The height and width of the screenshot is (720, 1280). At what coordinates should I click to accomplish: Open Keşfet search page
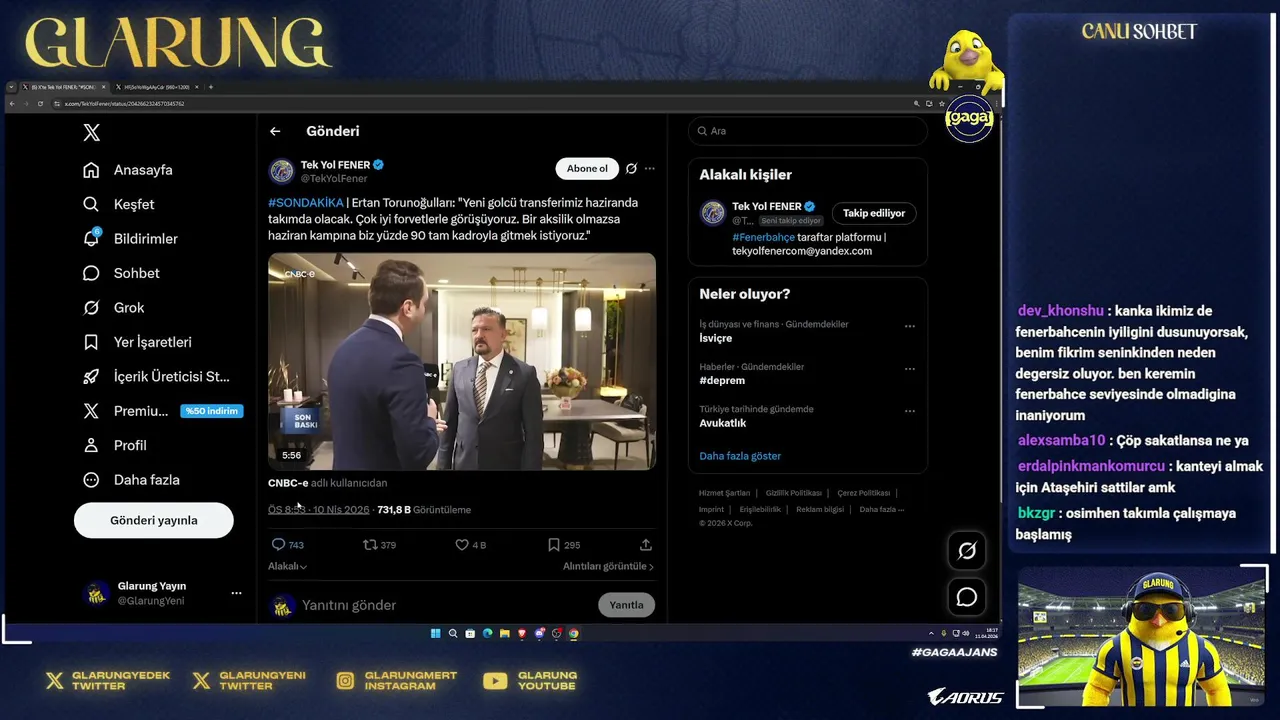click(119, 204)
